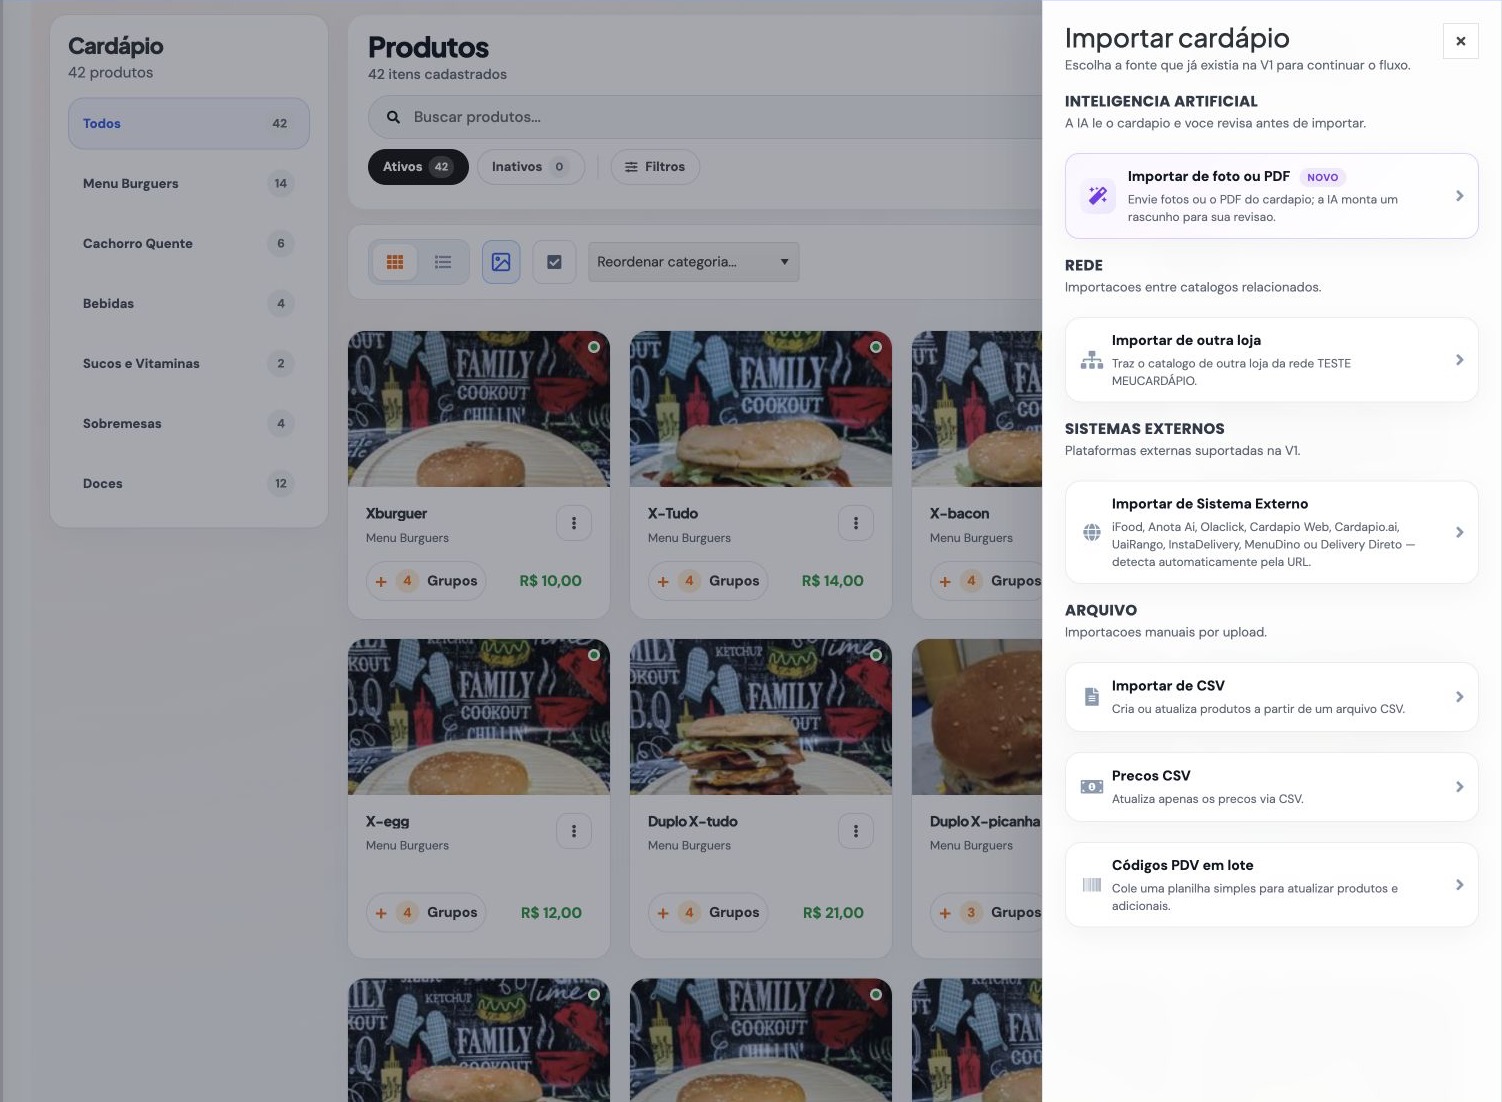Click the Buscar produtos search field
This screenshot has width=1502, height=1102.
pos(704,117)
